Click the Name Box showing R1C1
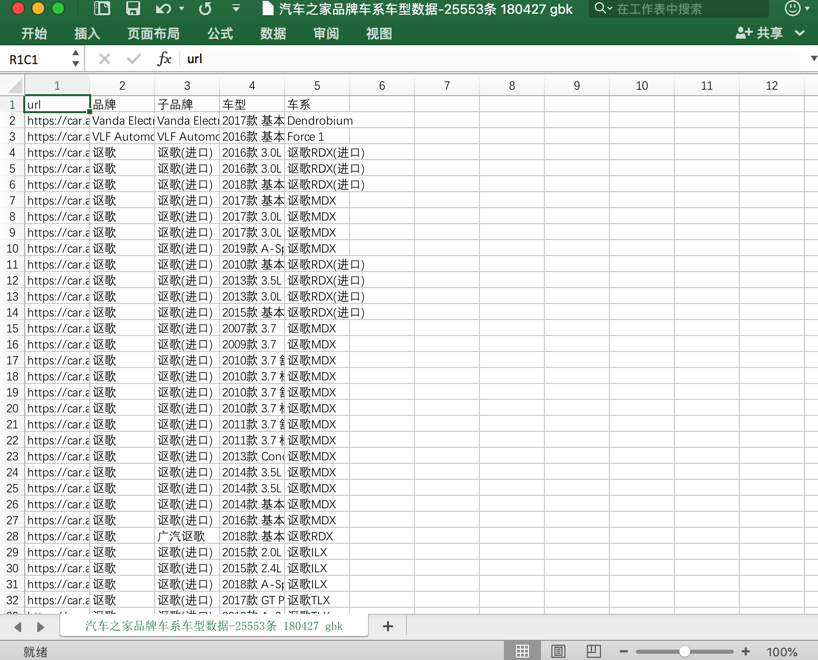 click(x=37, y=59)
